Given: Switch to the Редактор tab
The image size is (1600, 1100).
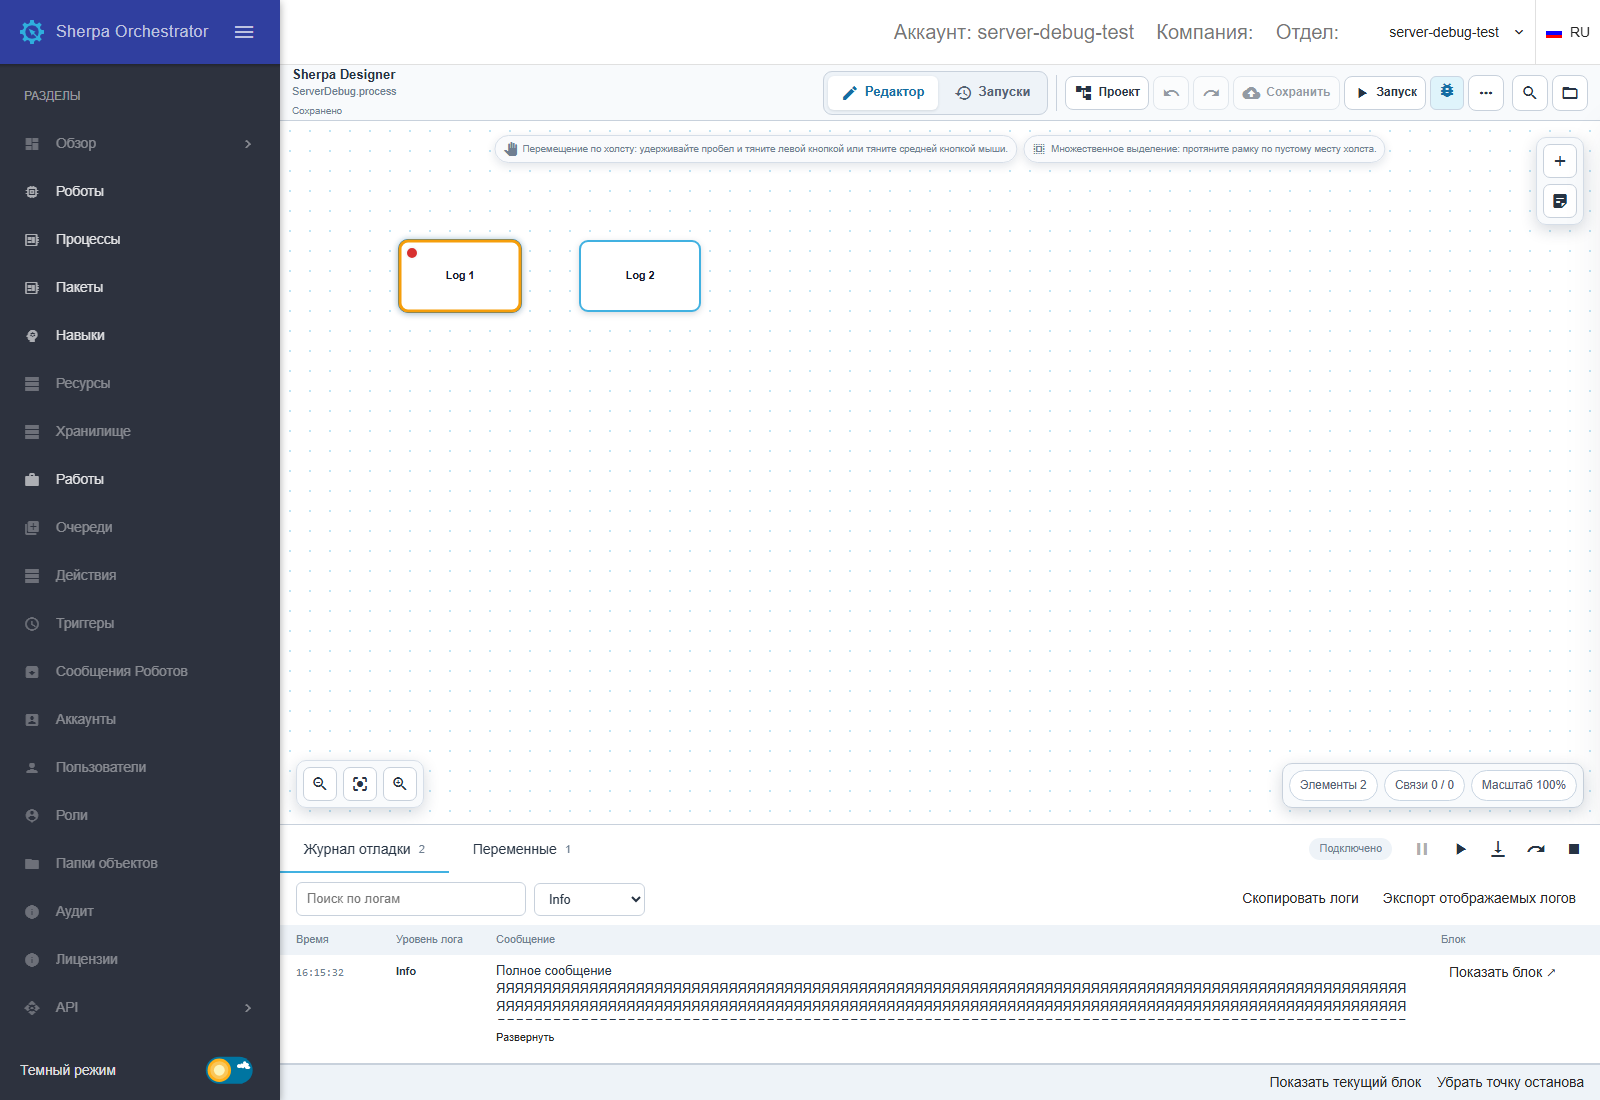Looking at the screenshot, I should [x=883, y=92].
